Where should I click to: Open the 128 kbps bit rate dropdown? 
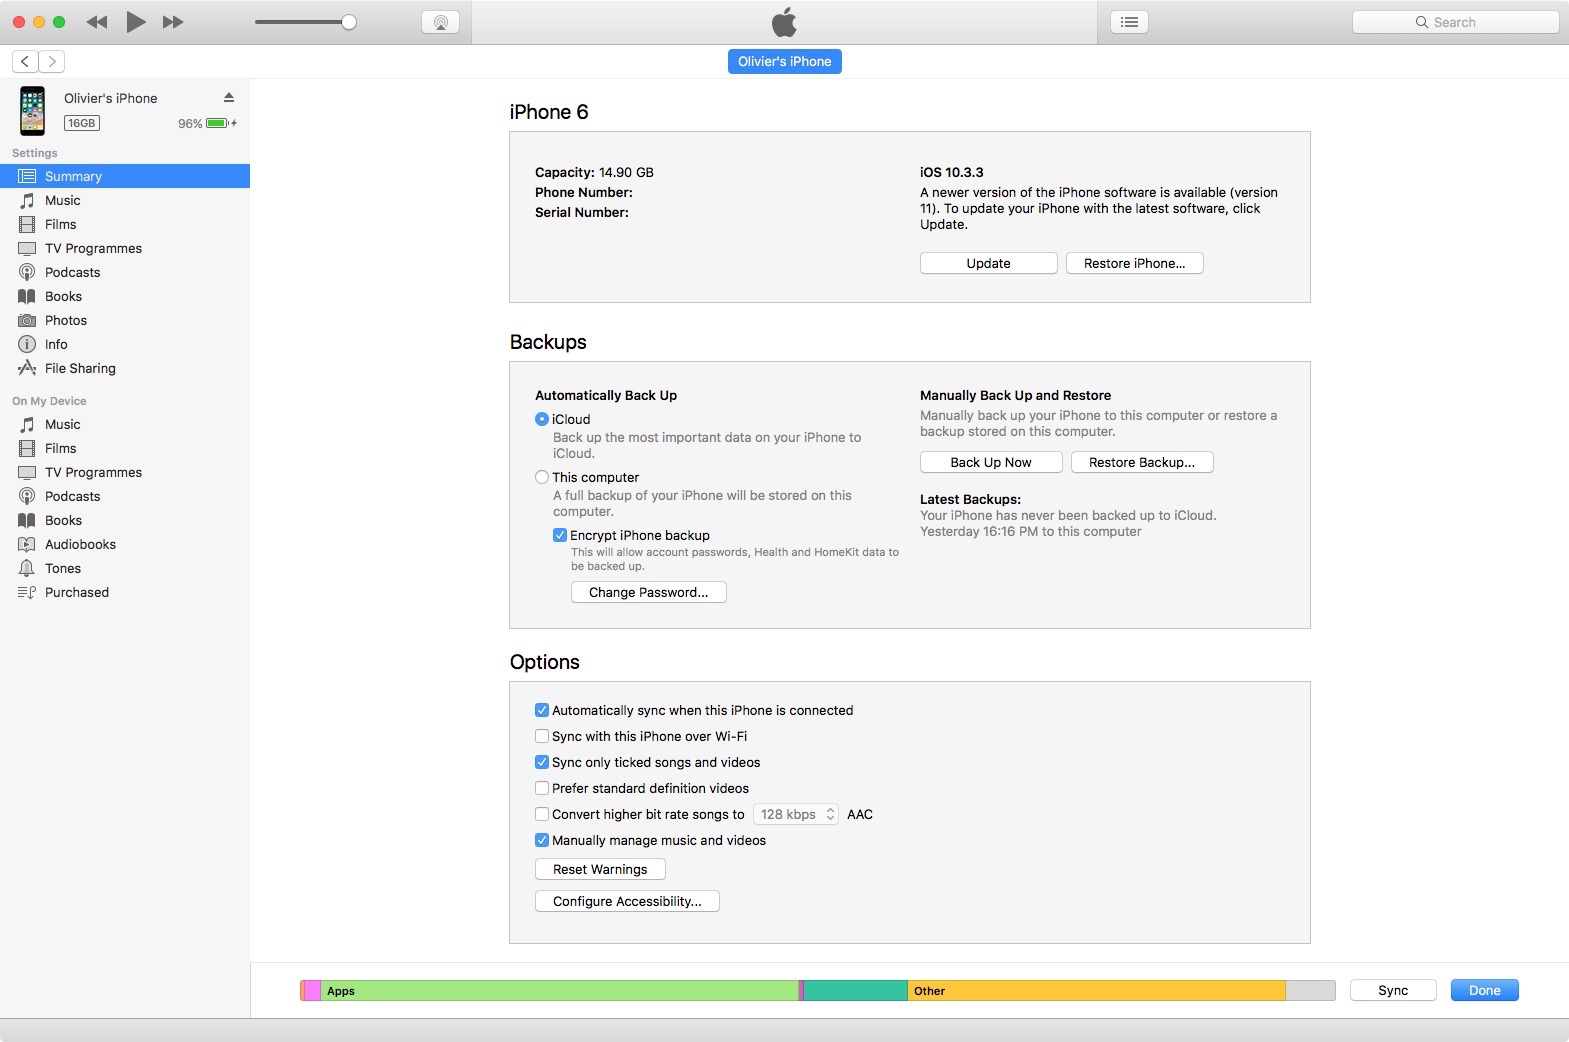click(796, 814)
